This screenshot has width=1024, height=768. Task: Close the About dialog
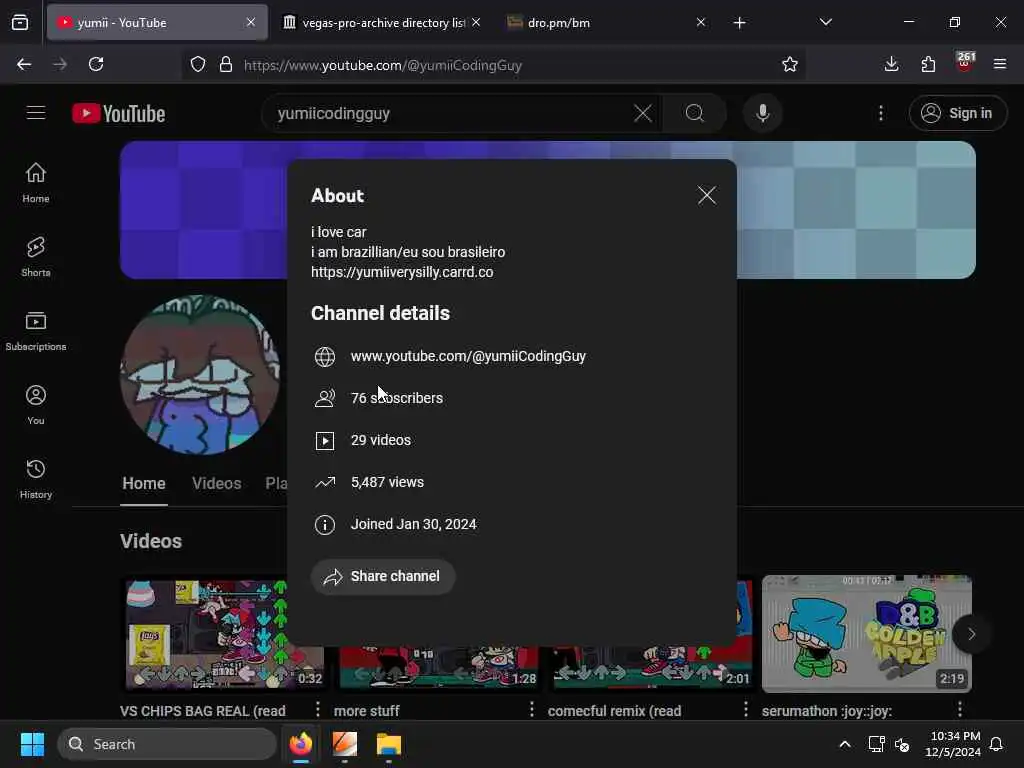707,195
